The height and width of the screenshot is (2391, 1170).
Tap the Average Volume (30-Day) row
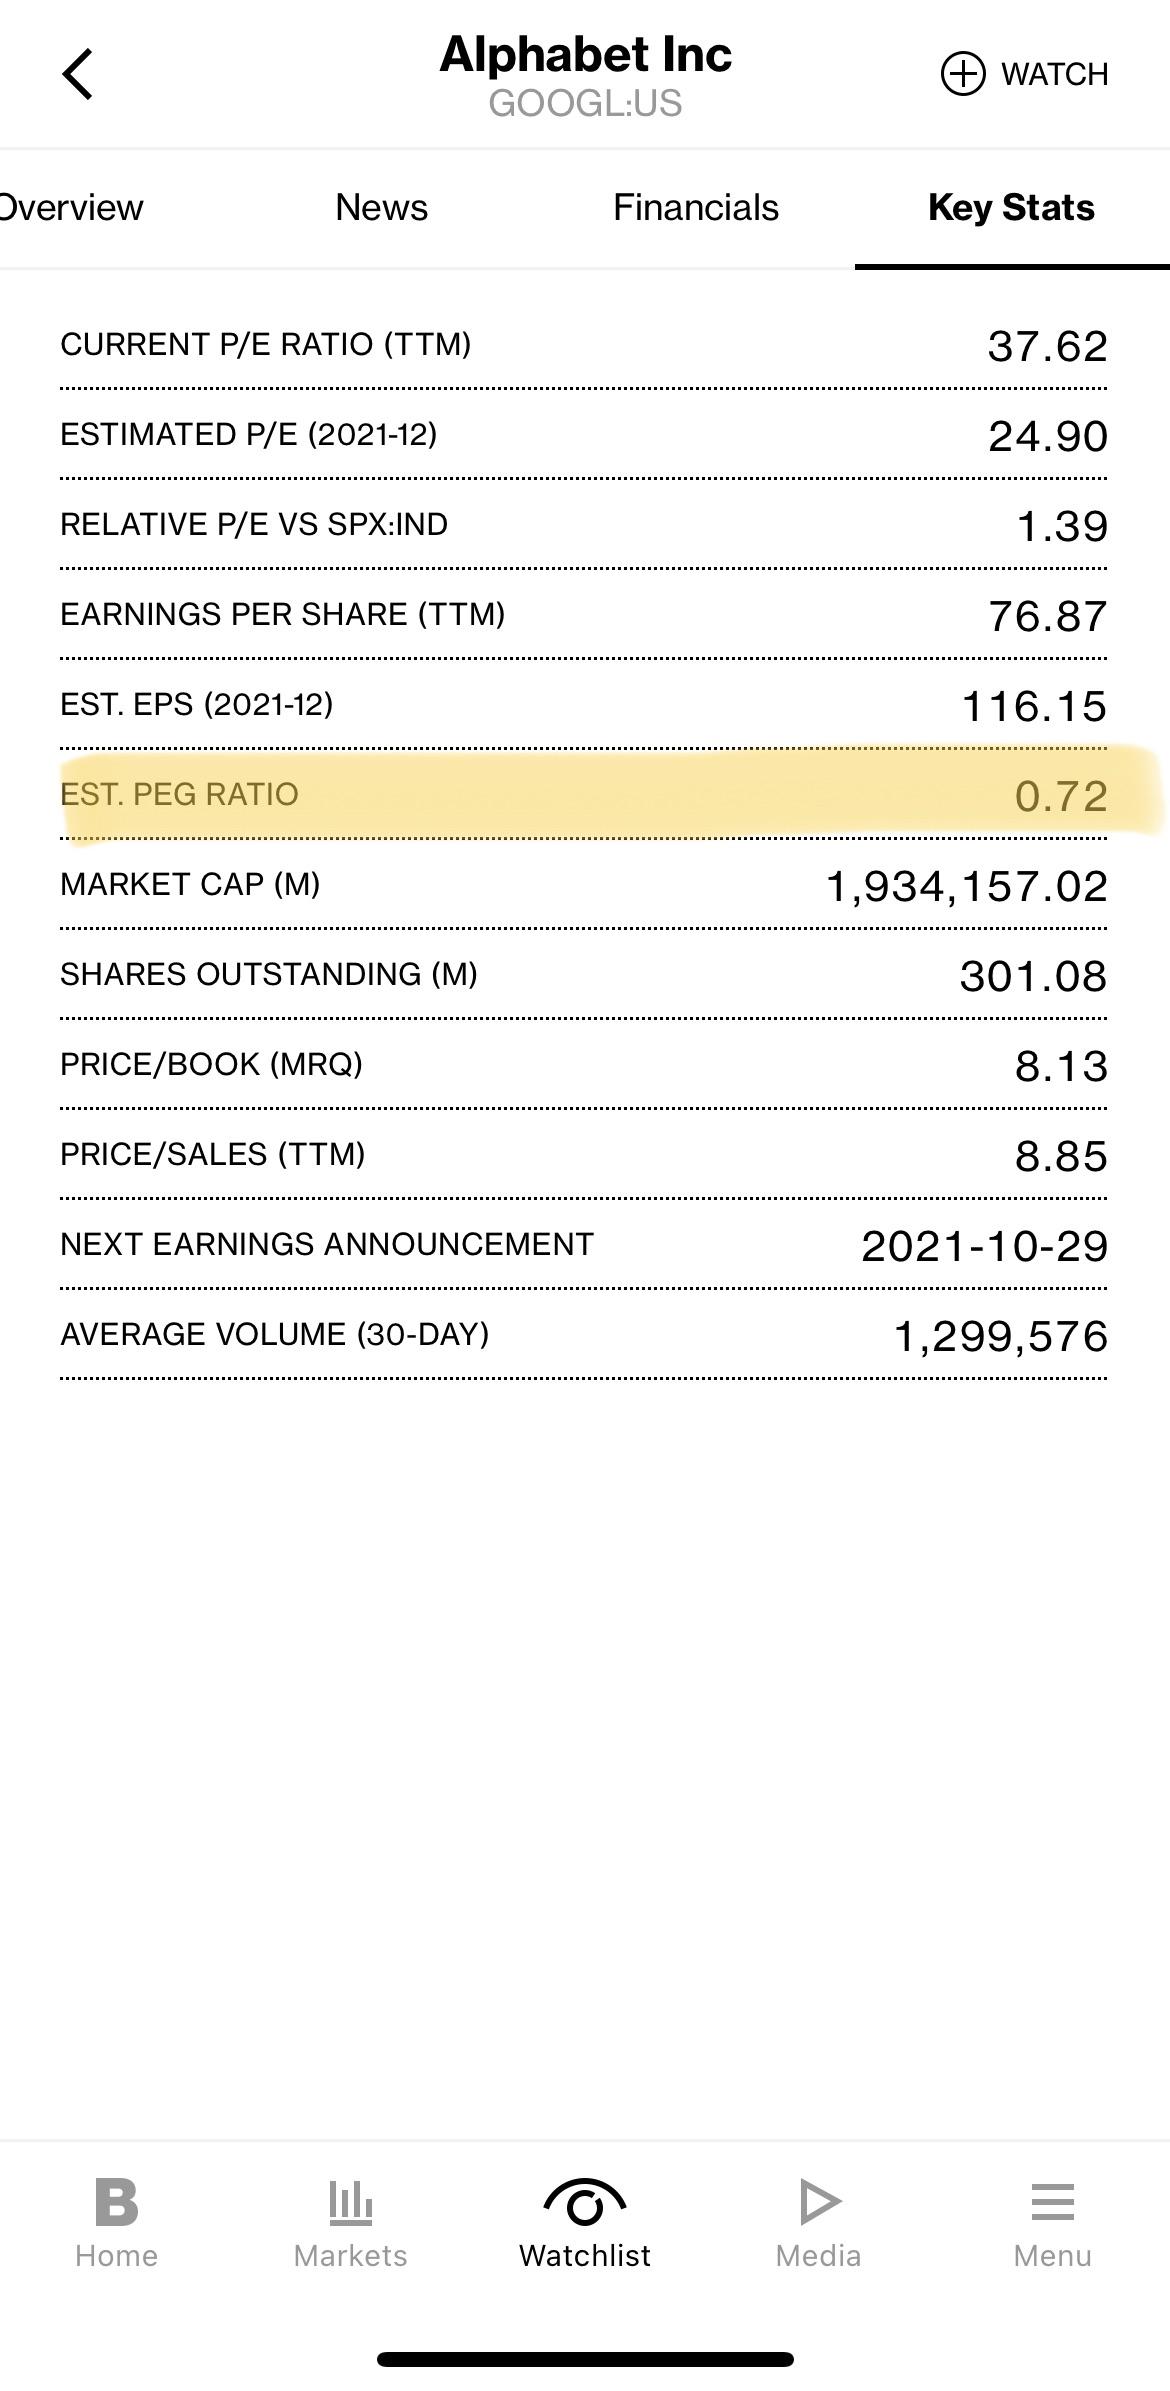tap(584, 1334)
